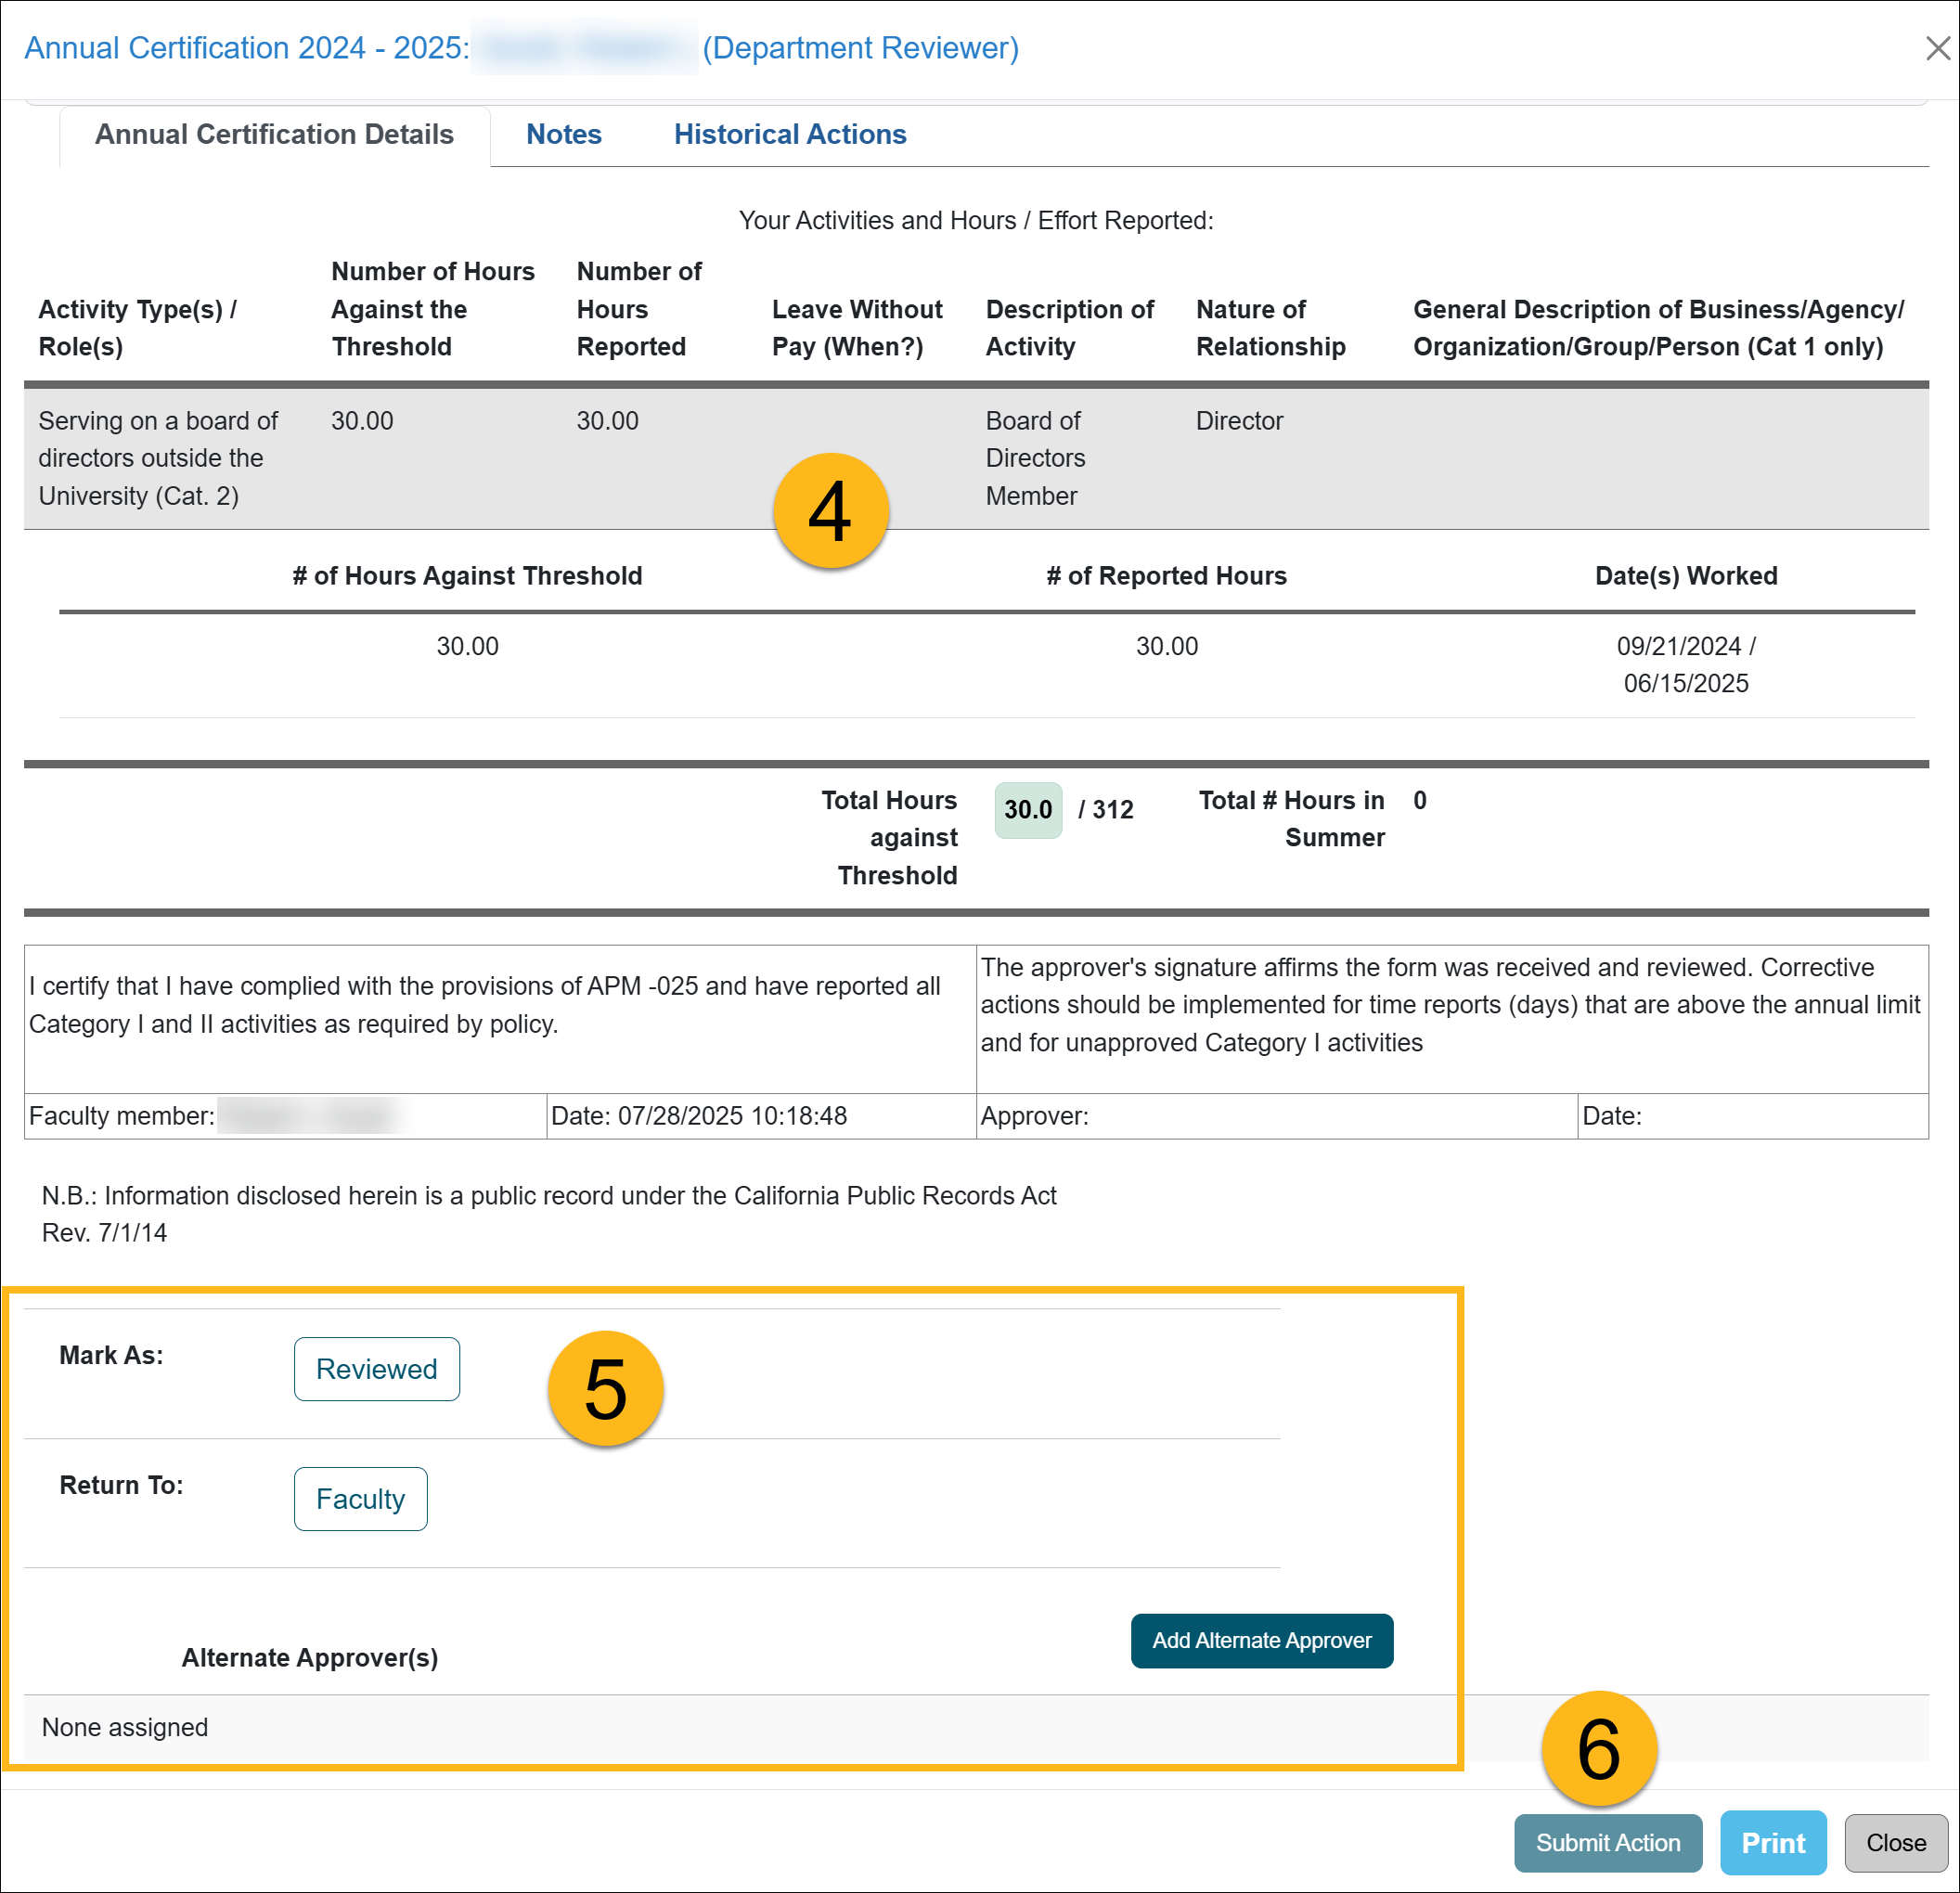
Task: Open the Historical Actions tab
Action: point(789,134)
